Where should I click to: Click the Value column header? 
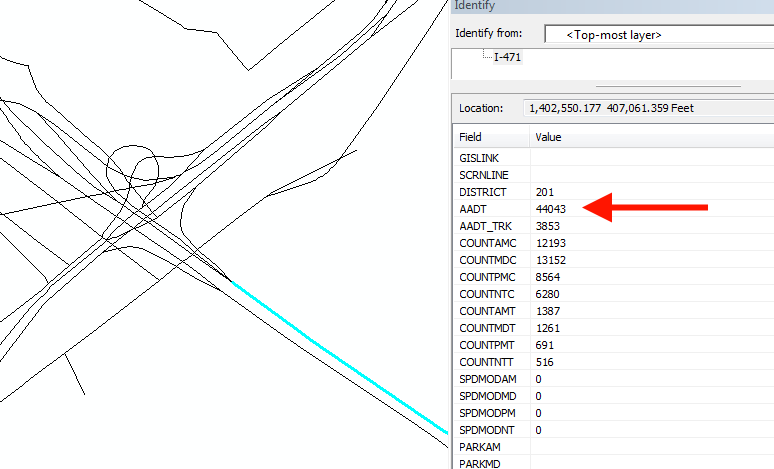pos(548,137)
